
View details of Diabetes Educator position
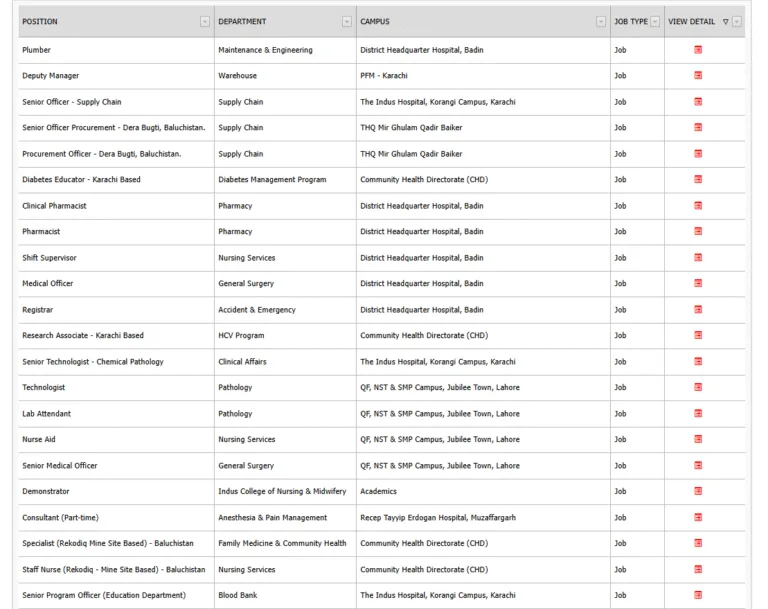pyautogui.click(x=698, y=180)
